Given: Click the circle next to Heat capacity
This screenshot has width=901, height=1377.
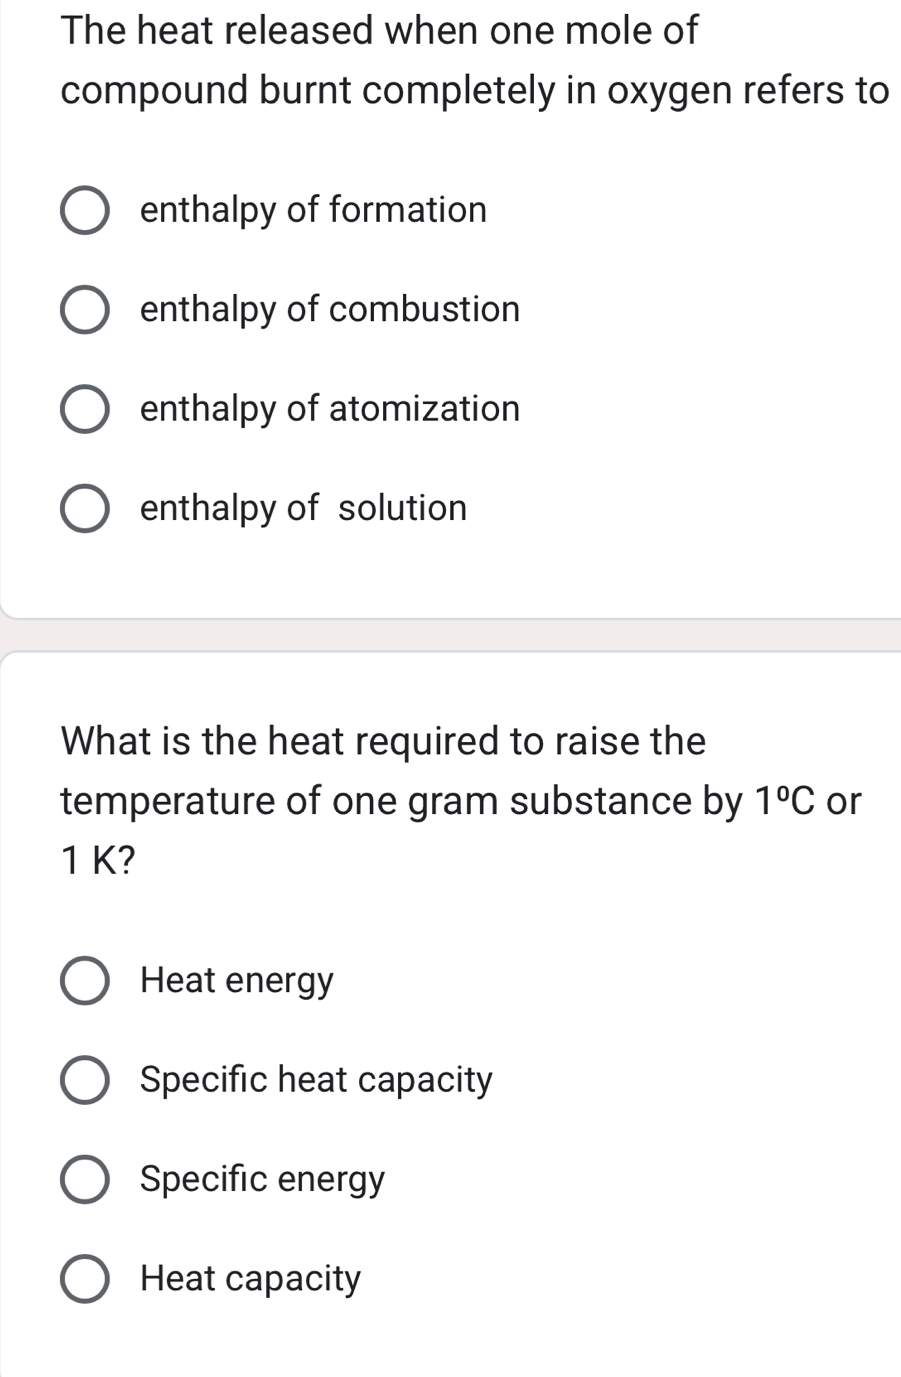Looking at the screenshot, I should pyautogui.click(x=85, y=1279).
